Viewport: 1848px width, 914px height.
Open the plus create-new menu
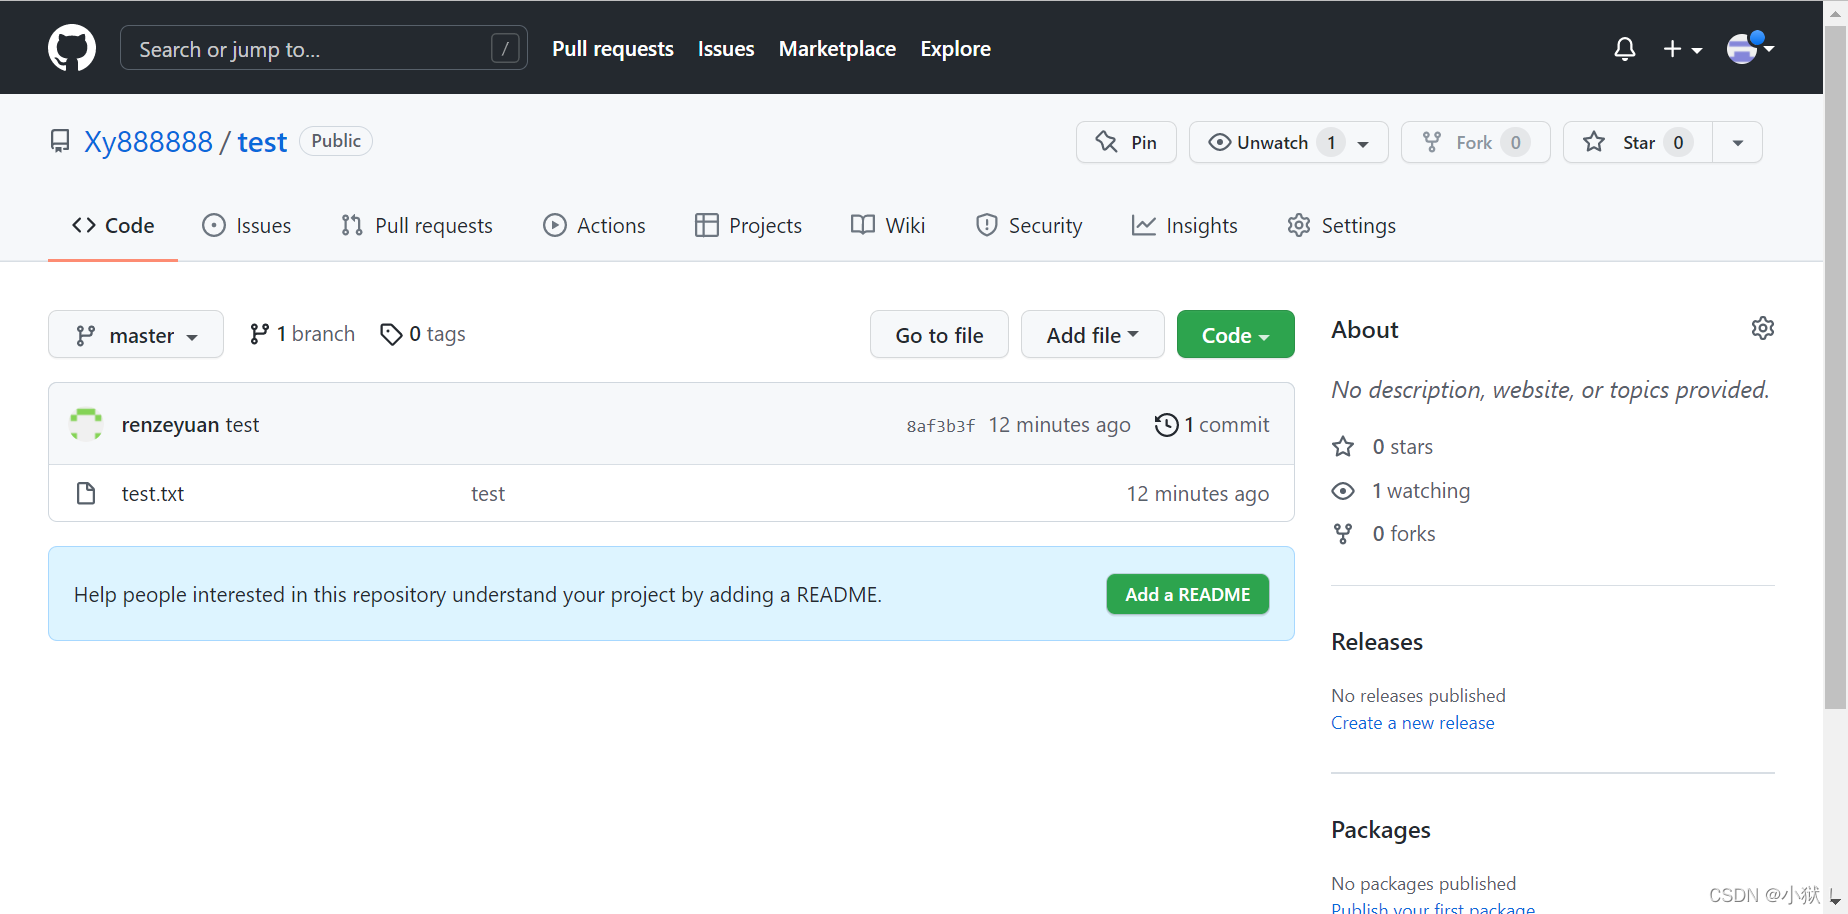(1683, 48)
